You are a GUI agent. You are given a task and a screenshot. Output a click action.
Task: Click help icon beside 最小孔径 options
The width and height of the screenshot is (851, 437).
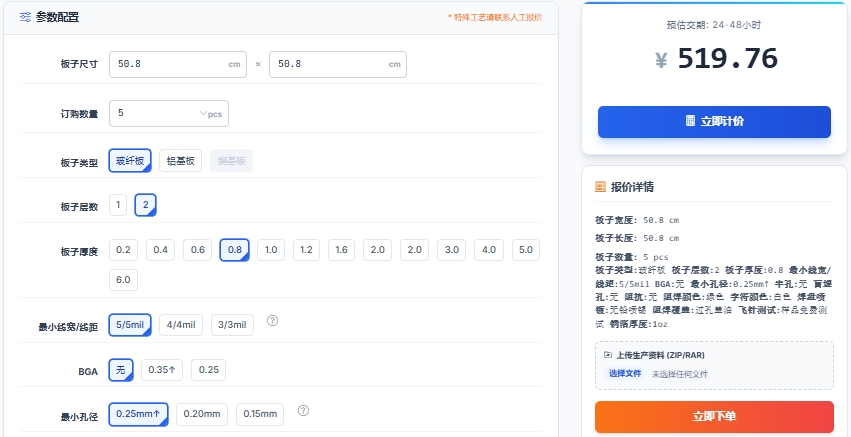click(303, 410)
